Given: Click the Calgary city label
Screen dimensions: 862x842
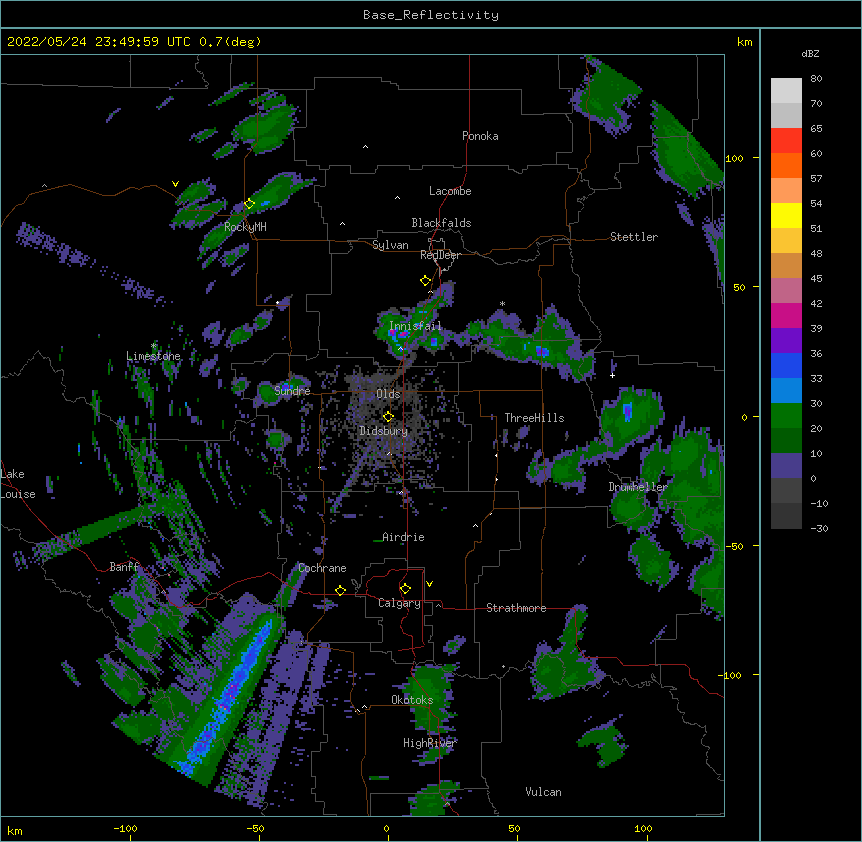Looking at the screenshot, I should (399, 603).
